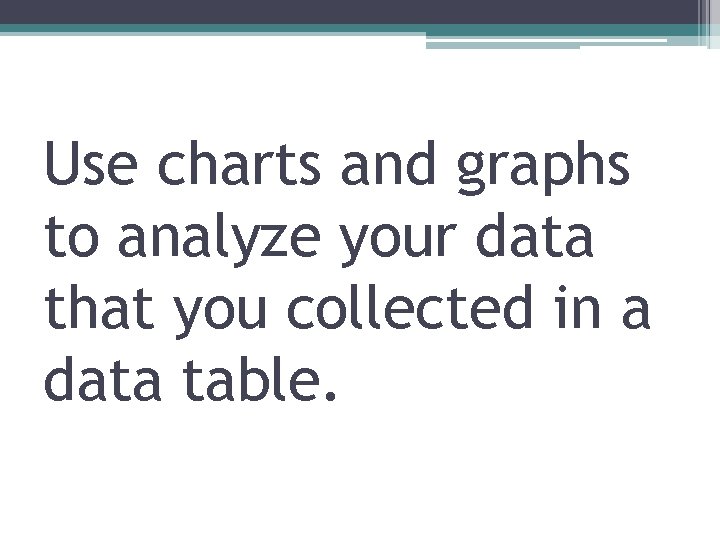Click the dark navy header bar

click(x=349, y=11)
